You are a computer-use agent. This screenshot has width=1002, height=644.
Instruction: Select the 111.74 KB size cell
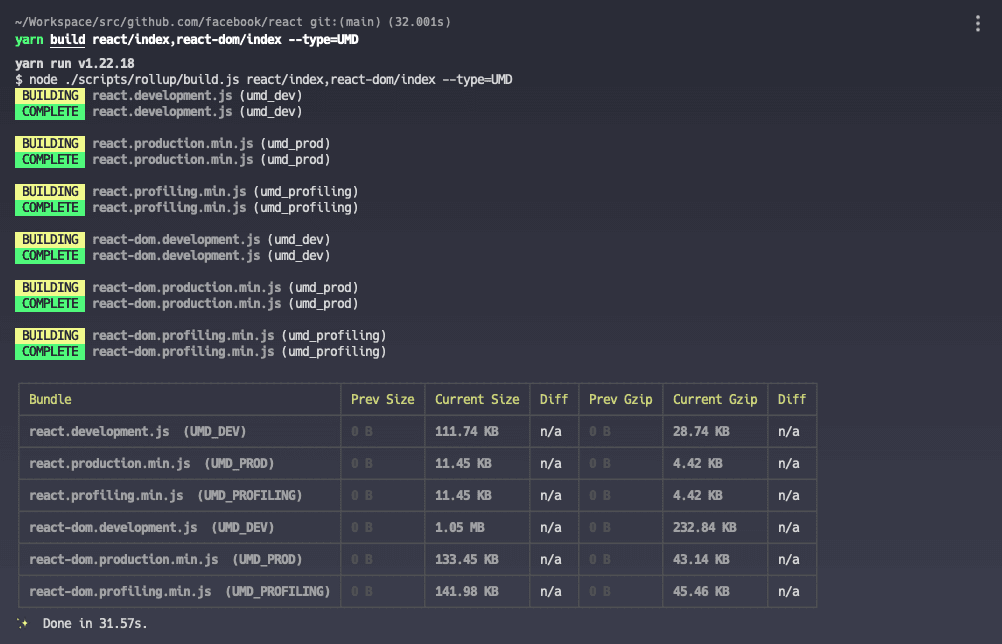(466, 431)
